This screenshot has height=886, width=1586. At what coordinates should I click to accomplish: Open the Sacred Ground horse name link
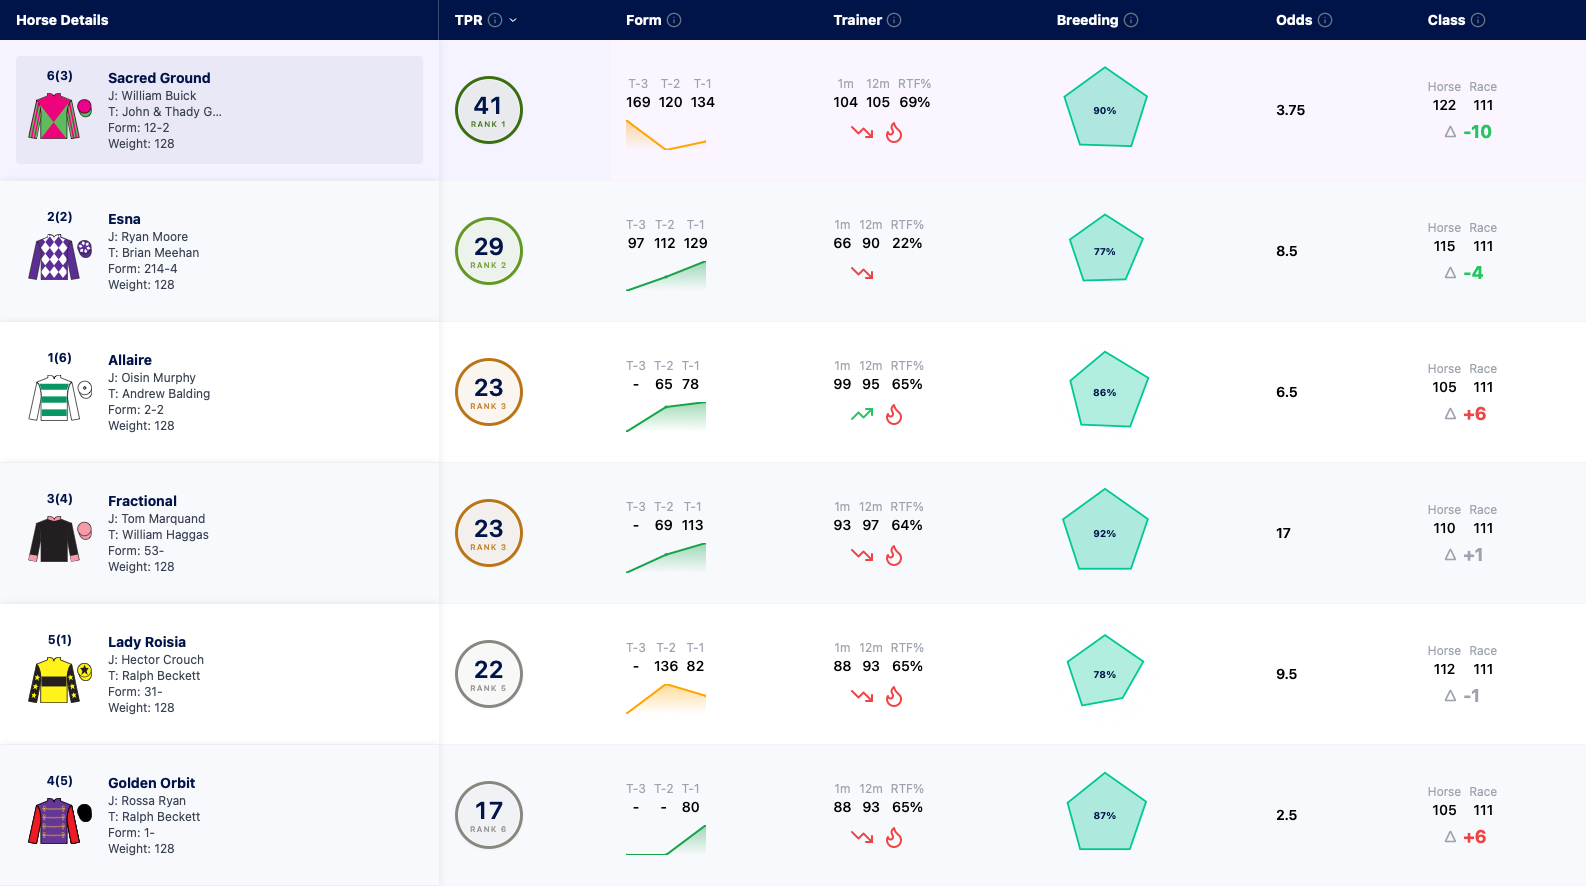[159, 78]
